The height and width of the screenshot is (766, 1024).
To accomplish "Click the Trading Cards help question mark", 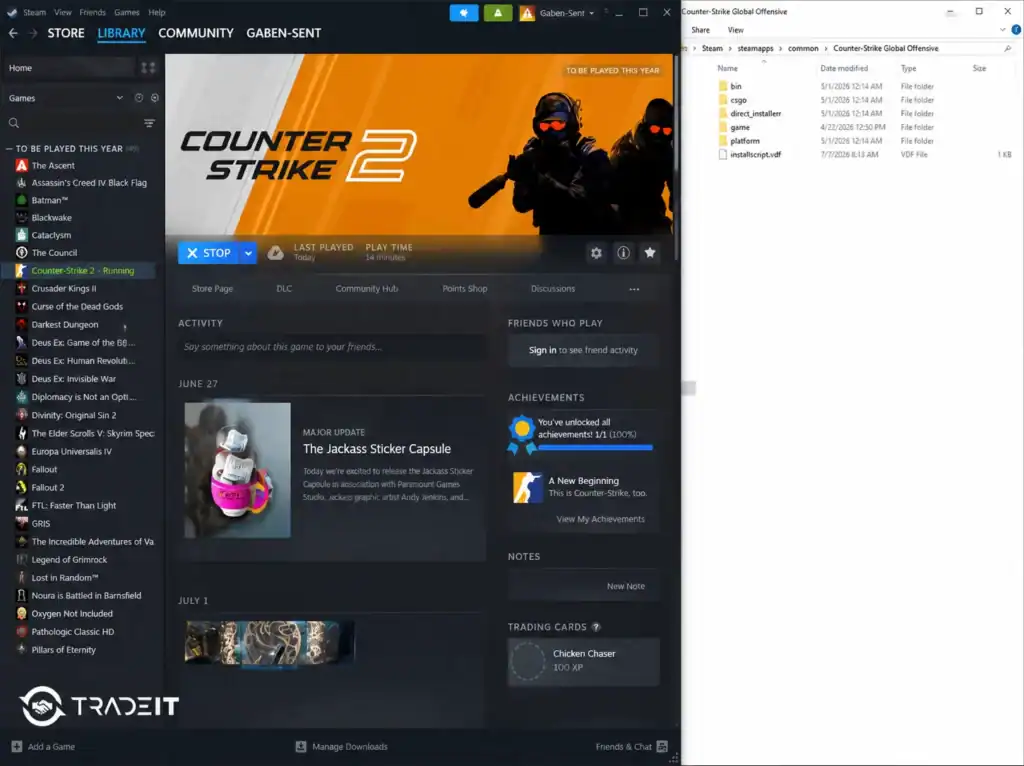I will click(596, 627).
